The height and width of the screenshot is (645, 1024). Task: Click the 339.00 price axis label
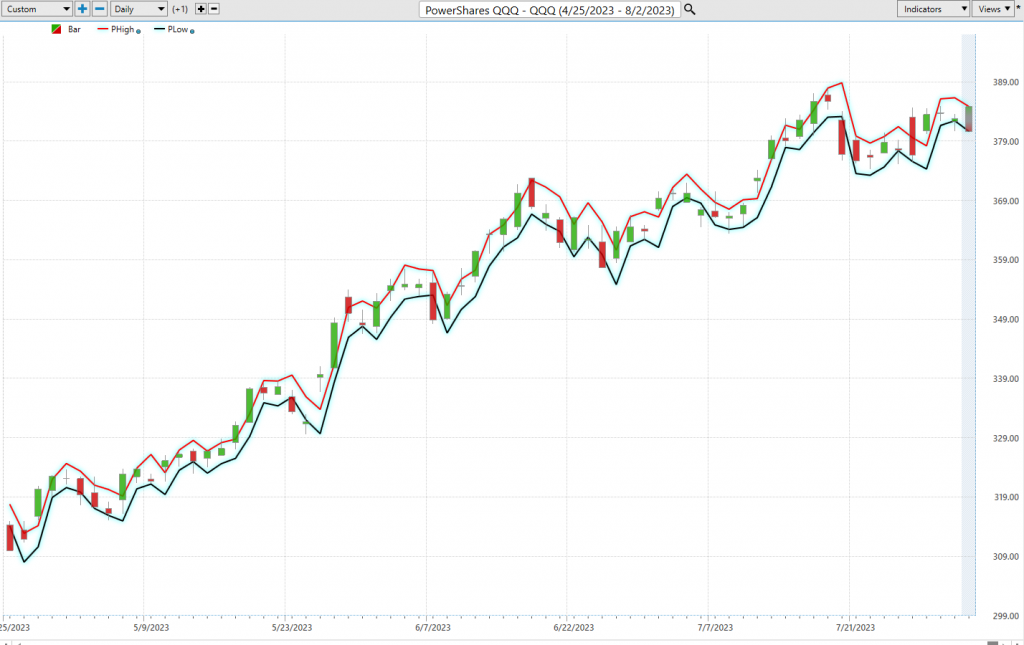pyautogui.click(x=1006, y=379)
